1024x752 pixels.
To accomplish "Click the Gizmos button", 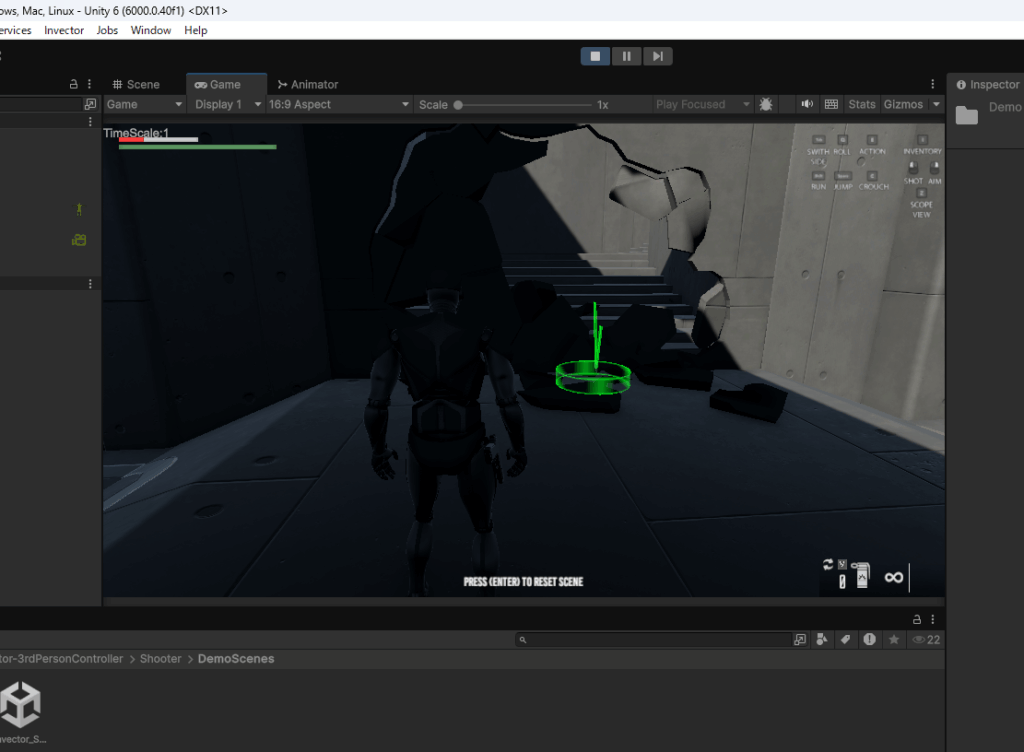I will click(x=903, y=104).
